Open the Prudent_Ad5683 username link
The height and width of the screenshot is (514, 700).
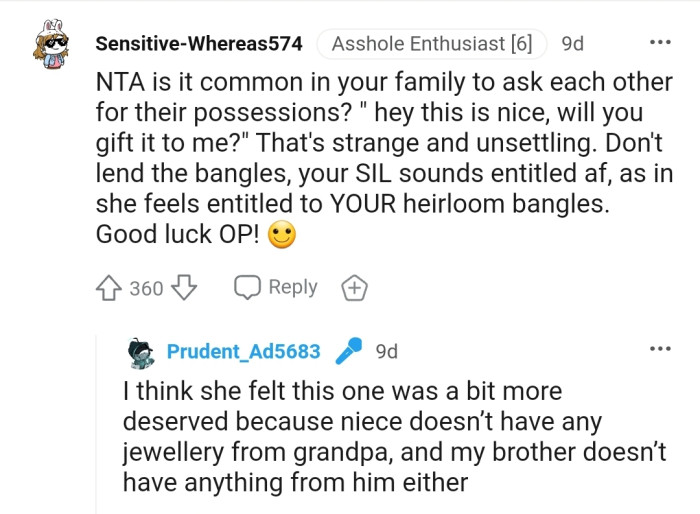point(243,351)
